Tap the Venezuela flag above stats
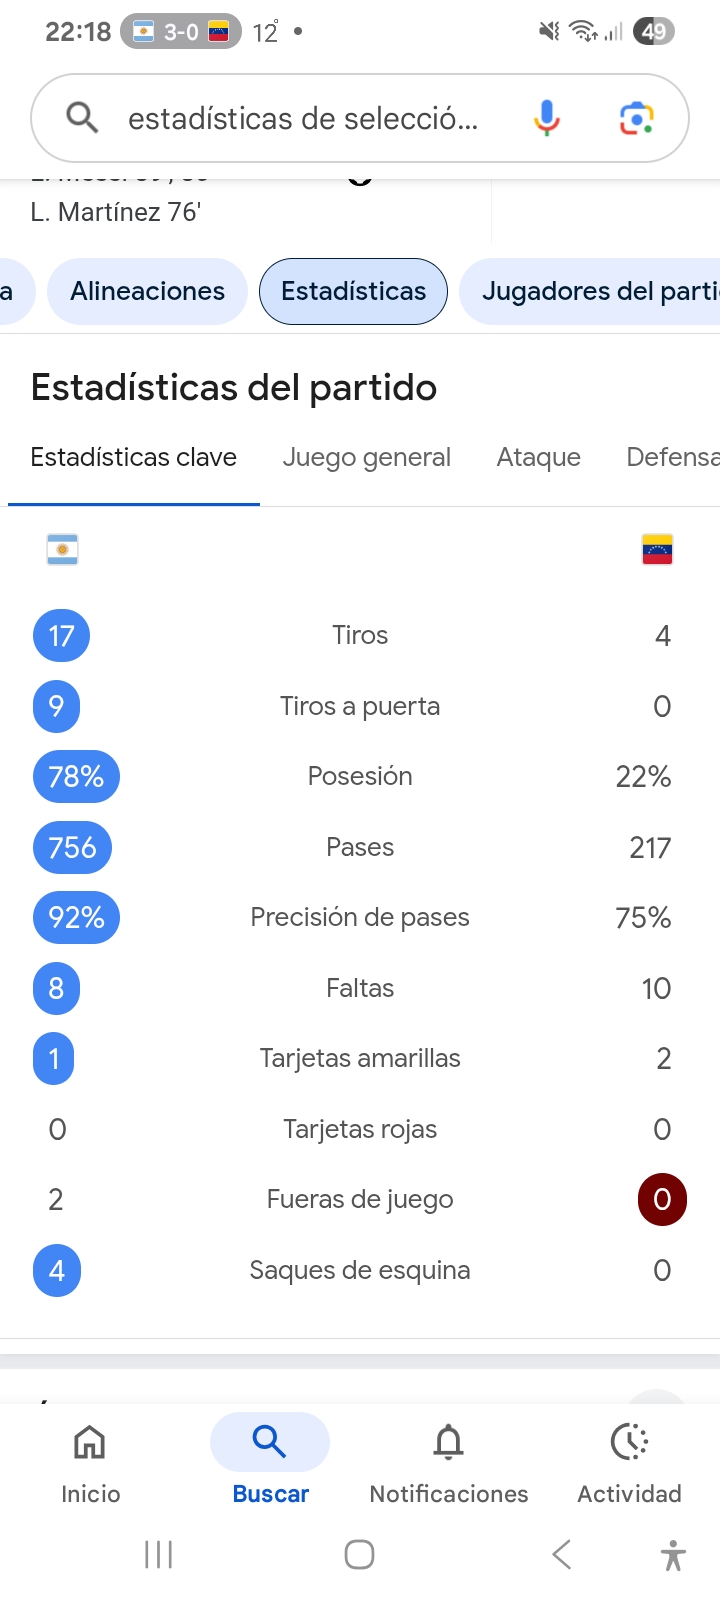The image size is (720, 1600). (657, 550)
